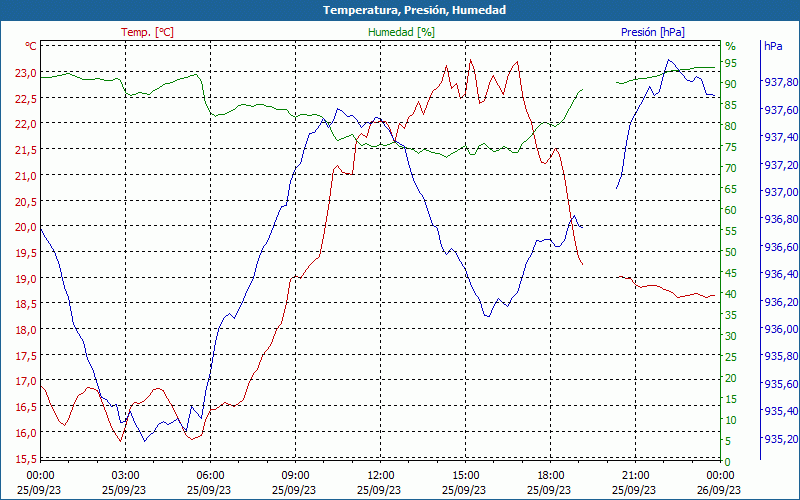Click the 15 humidity axis value

coord(731,399)
